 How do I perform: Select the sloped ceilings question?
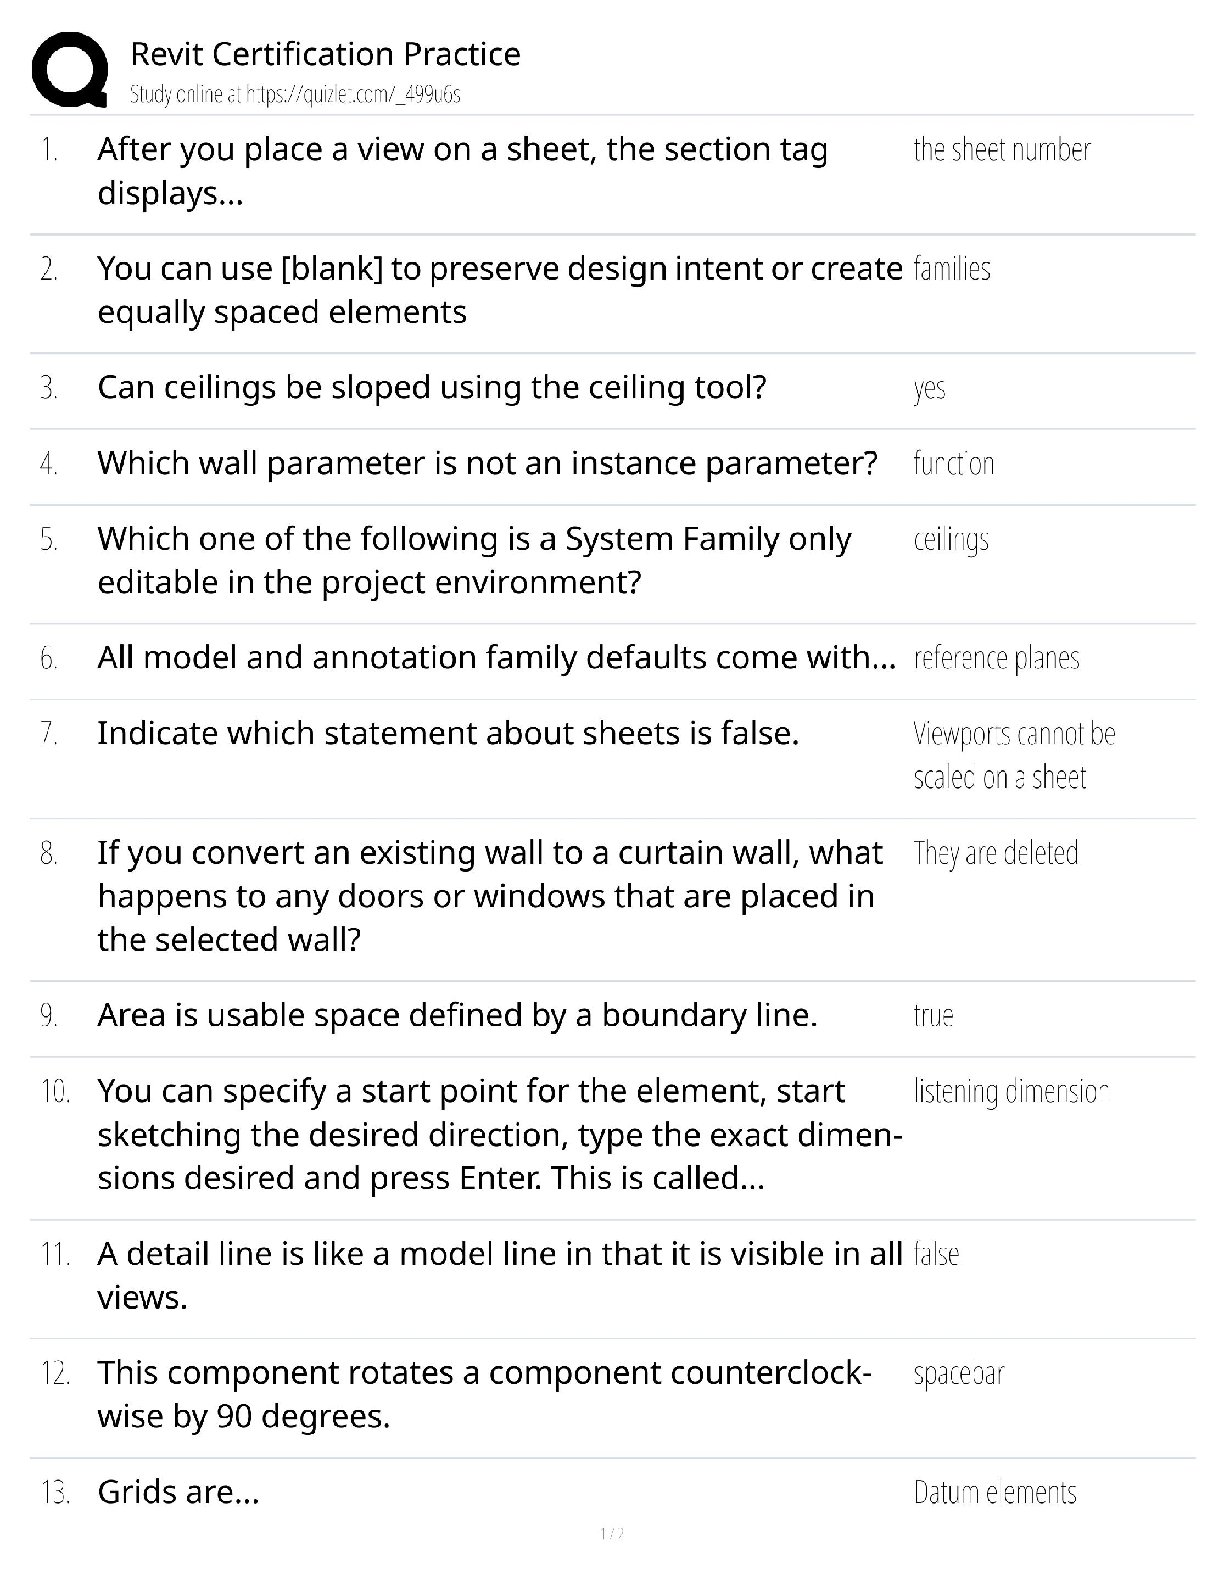(x=432, y=387)
